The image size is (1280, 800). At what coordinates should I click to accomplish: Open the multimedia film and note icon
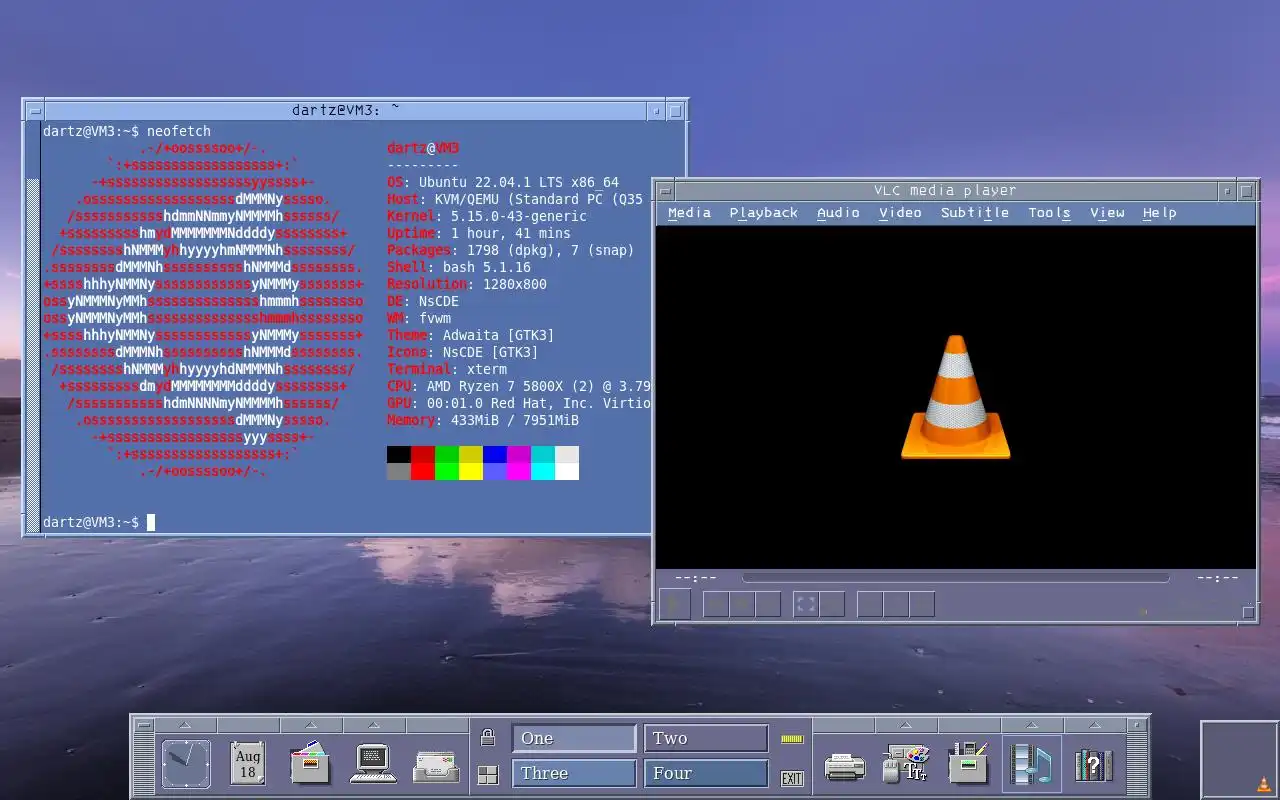1031,765
